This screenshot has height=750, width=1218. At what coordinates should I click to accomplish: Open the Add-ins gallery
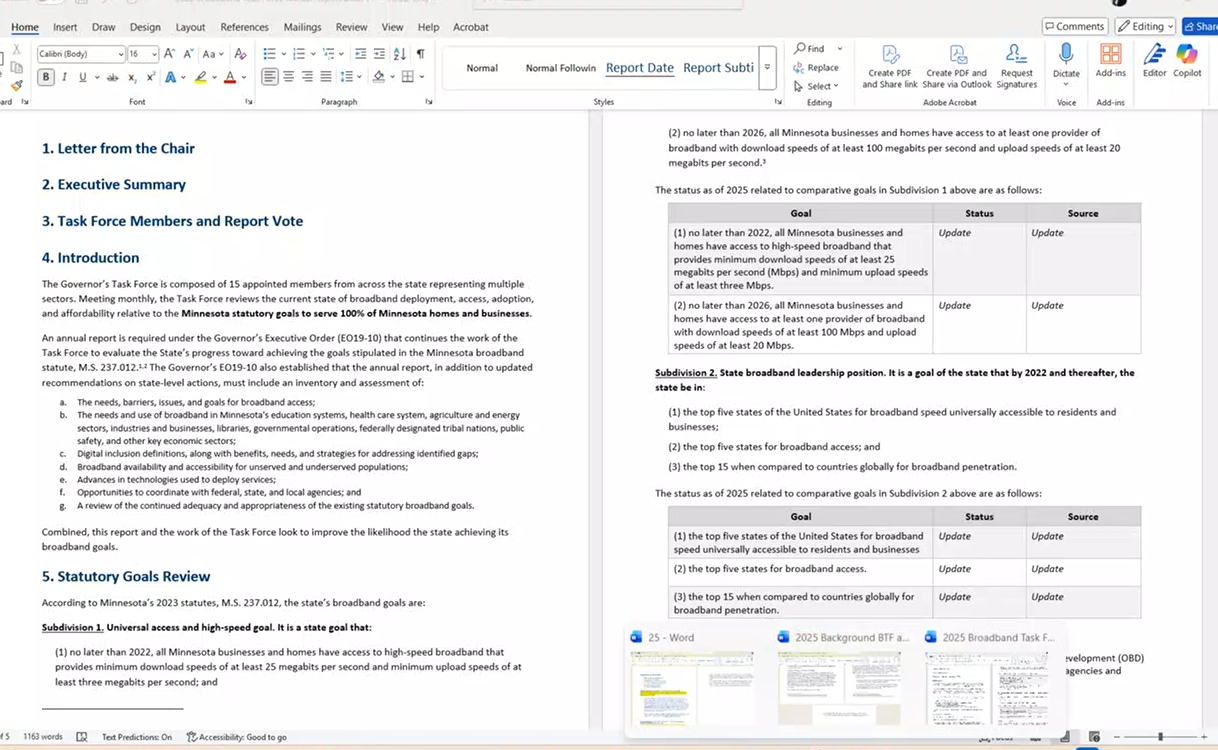[1110, 59]
